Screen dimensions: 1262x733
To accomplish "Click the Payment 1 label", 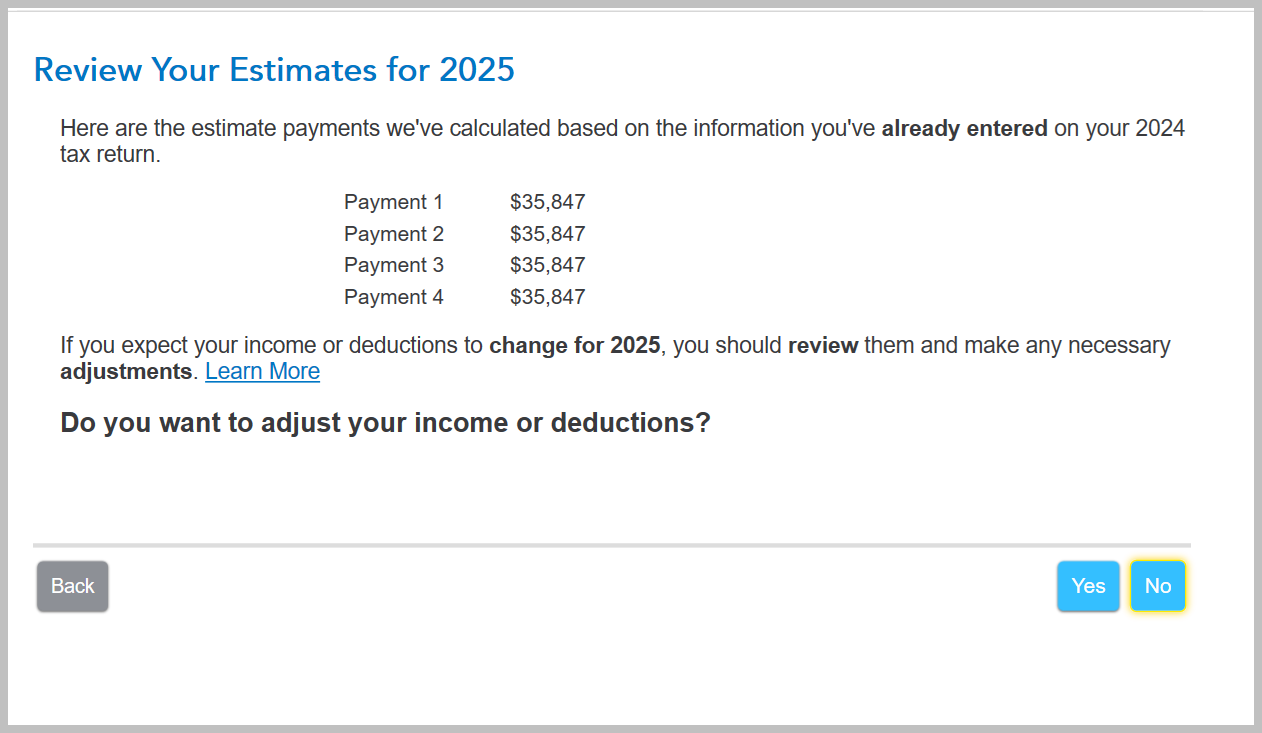I will pyautogui.click(x=393, y=202).
